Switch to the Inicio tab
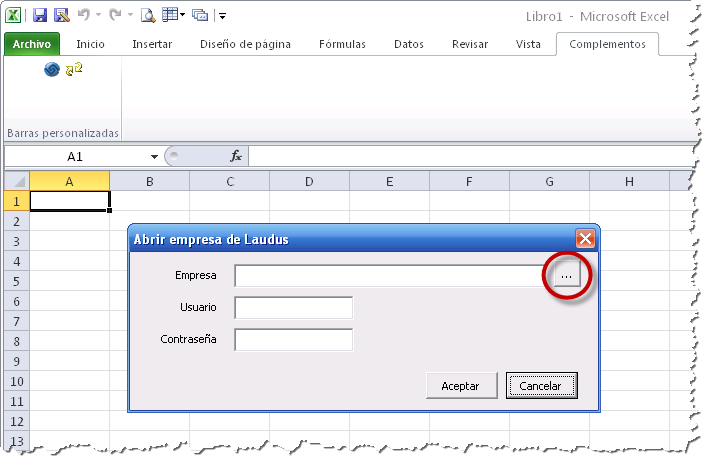Image resolution: width=709 pixels, height=462 pixels. pos(90,44)
